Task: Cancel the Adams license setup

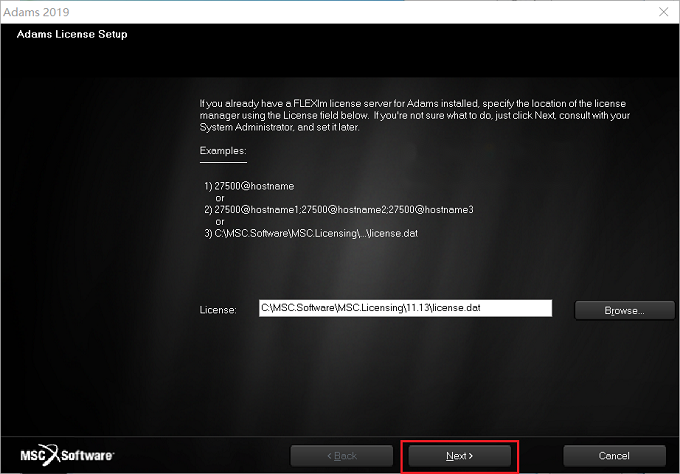Action: (614, 456)
